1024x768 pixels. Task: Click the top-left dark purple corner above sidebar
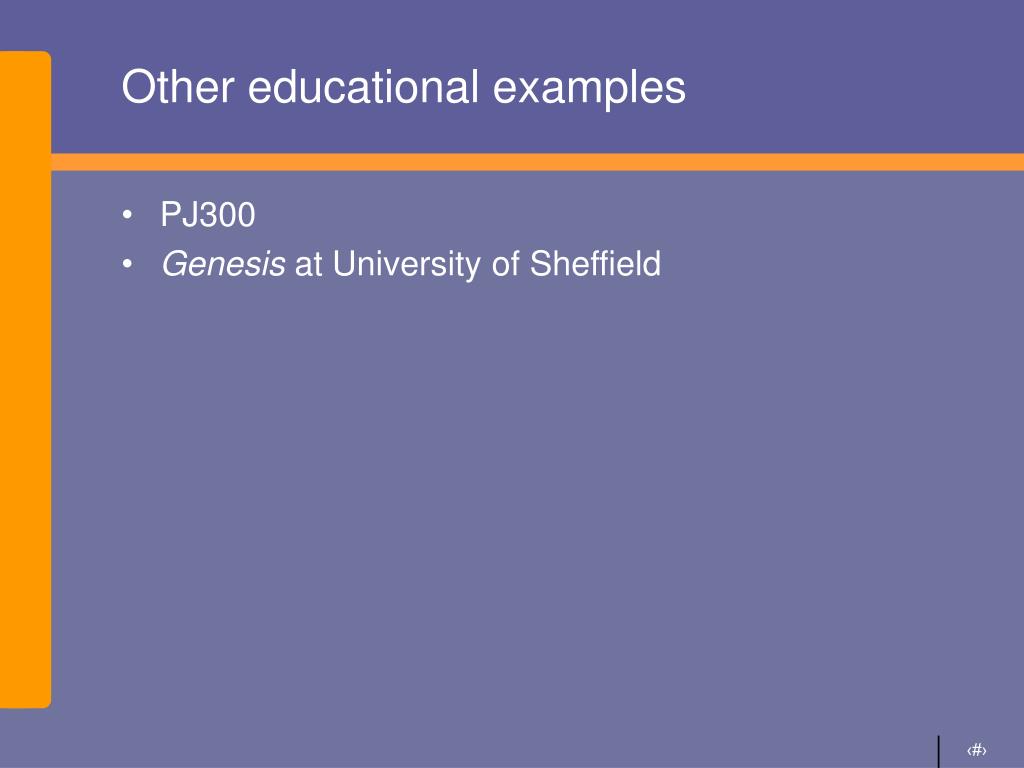(x=25, y=25)
